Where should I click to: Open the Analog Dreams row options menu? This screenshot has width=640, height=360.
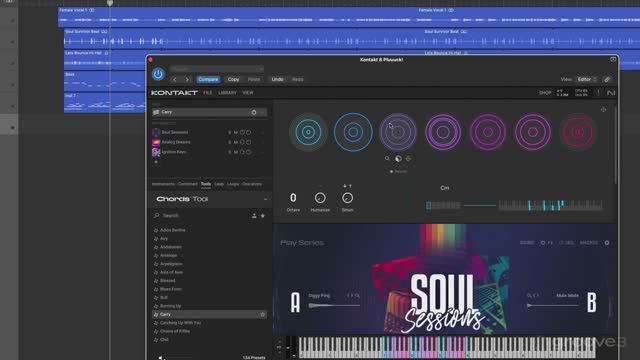(262, 142)
